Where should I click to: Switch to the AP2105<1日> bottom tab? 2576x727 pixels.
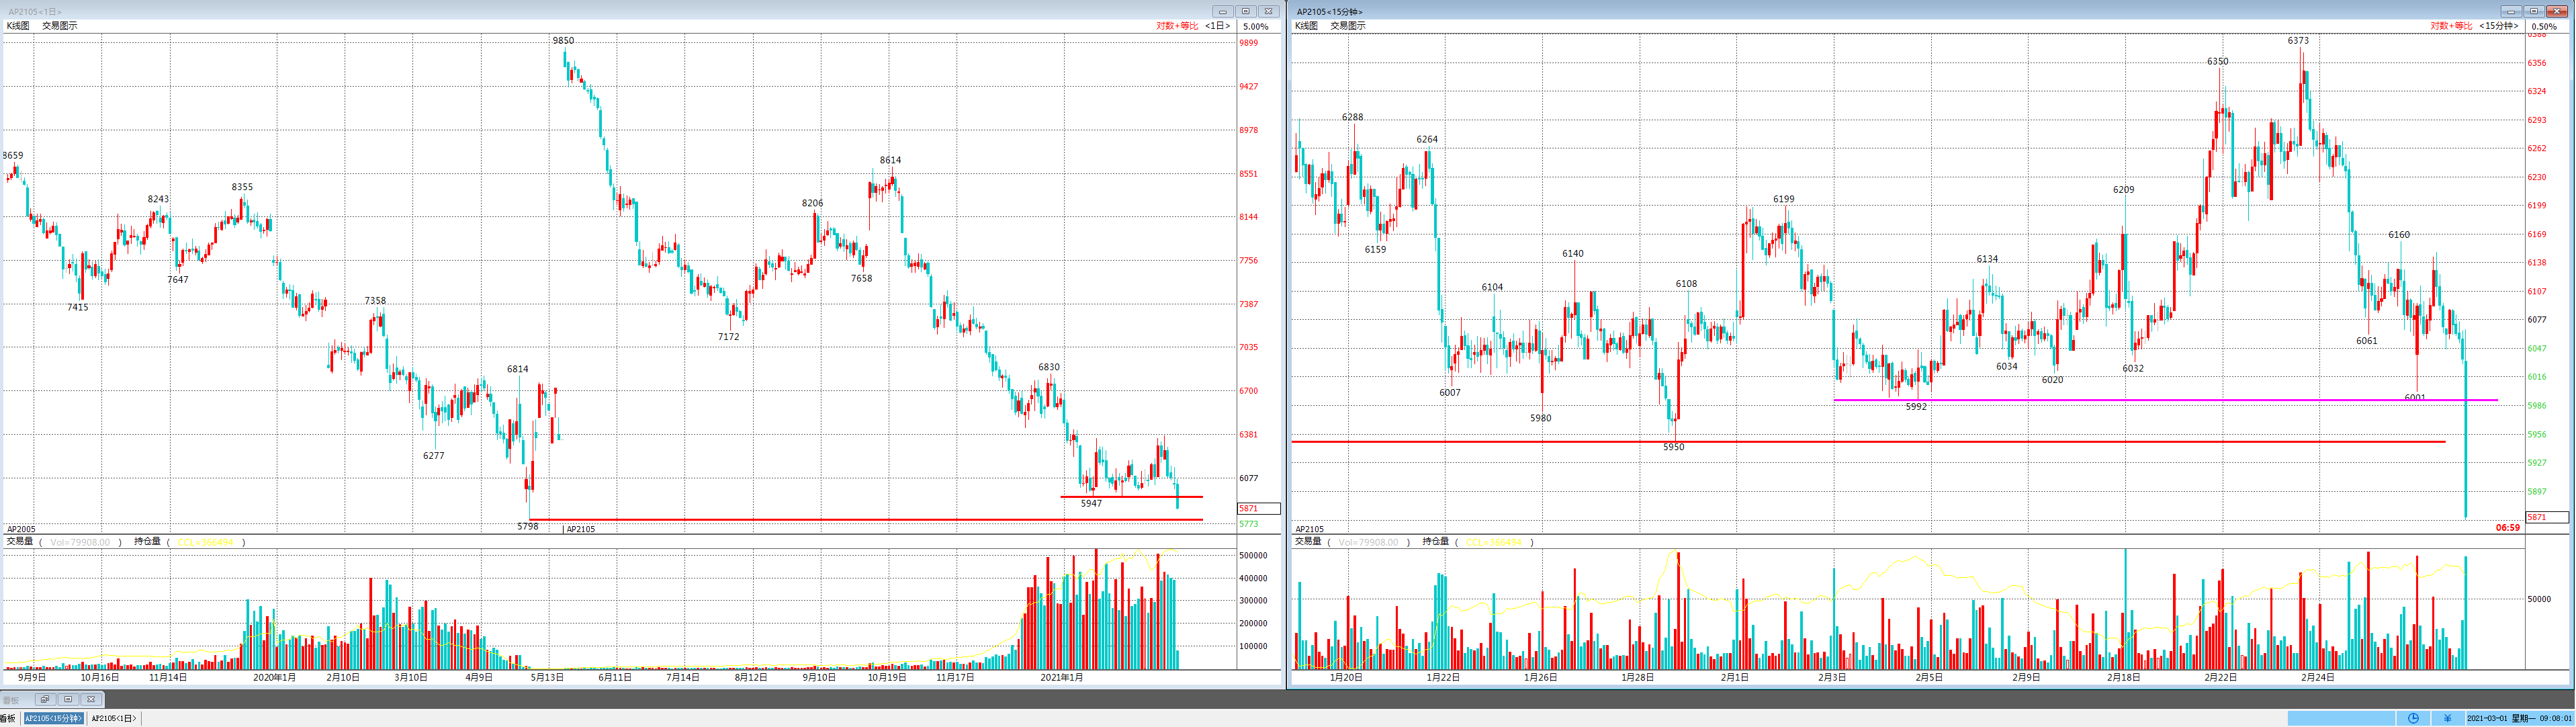[x=113, y=719]
